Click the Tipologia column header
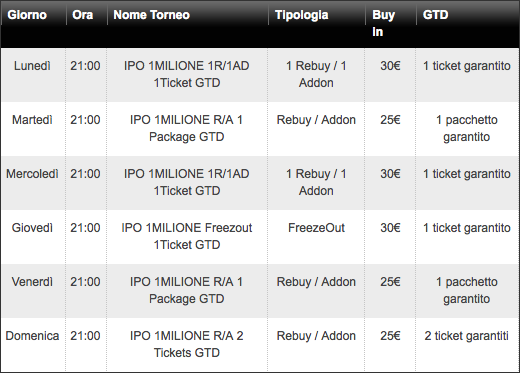The width and height of the screenshot is (520, 373). point(302,15)
